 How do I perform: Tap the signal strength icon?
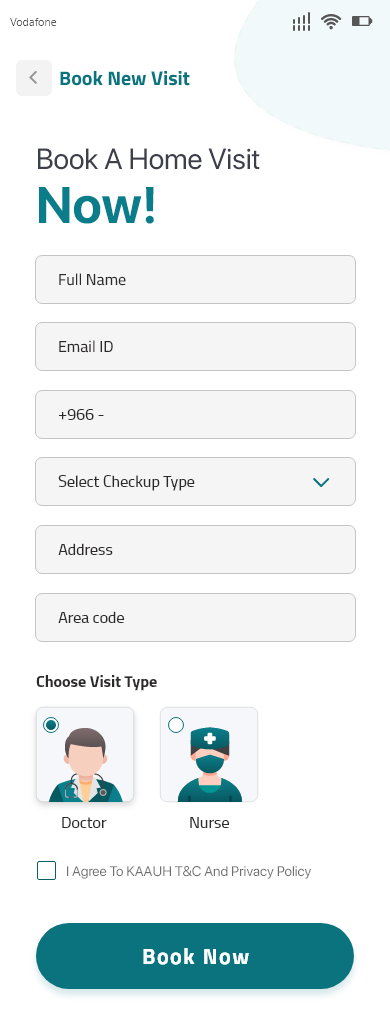click(x=301, y=22)
